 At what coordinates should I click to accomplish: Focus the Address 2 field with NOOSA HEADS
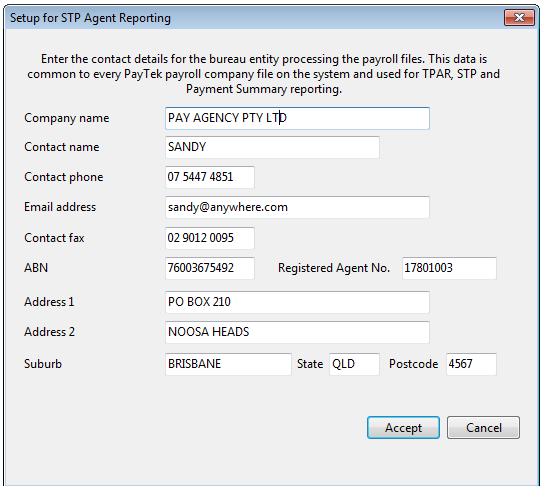click(x=297, y=332)
